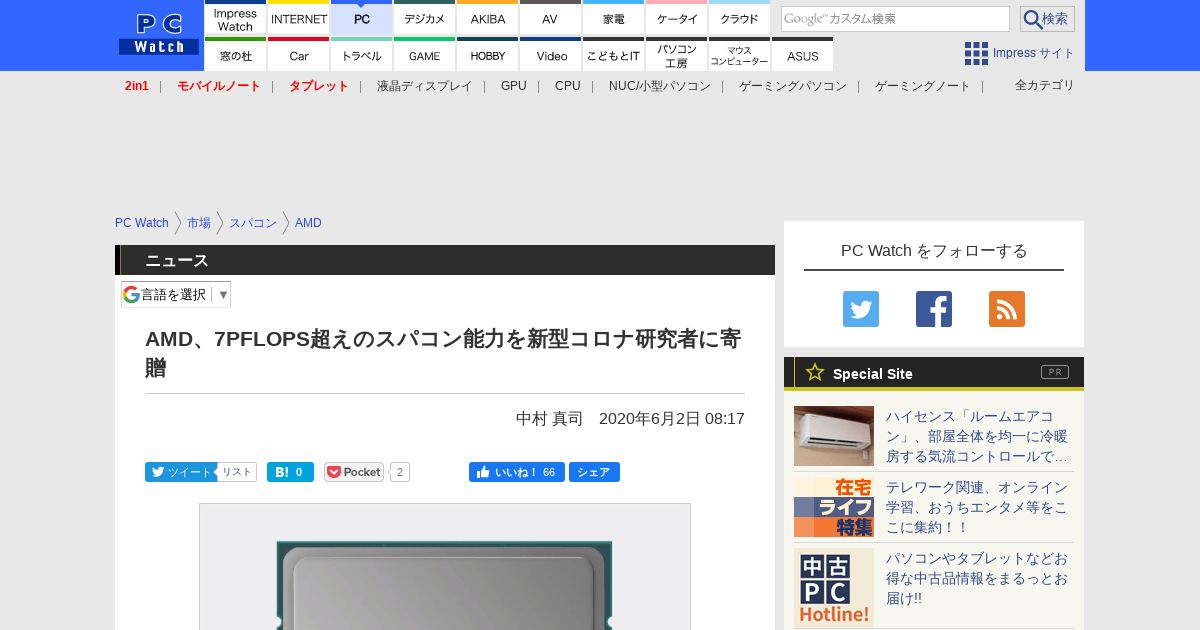Go to the デジカメ tab

[425, 18]
